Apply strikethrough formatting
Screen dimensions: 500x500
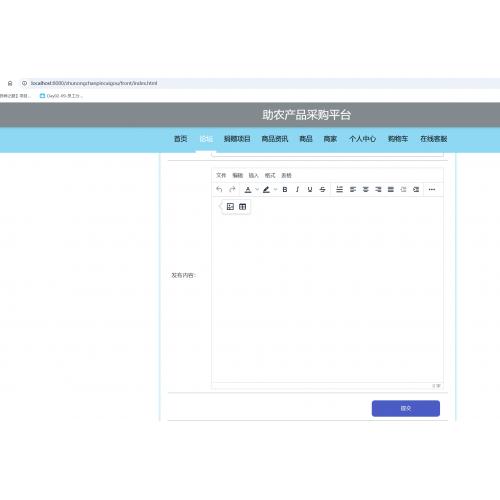coord(322,189)
